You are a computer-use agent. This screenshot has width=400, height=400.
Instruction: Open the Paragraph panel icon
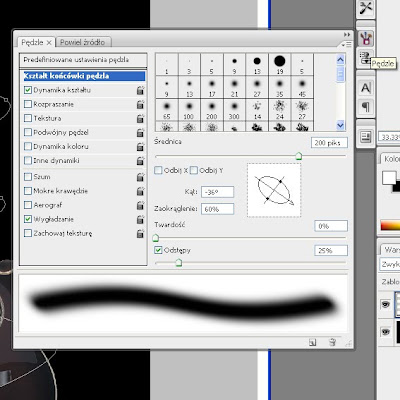(x=366, y=107)
